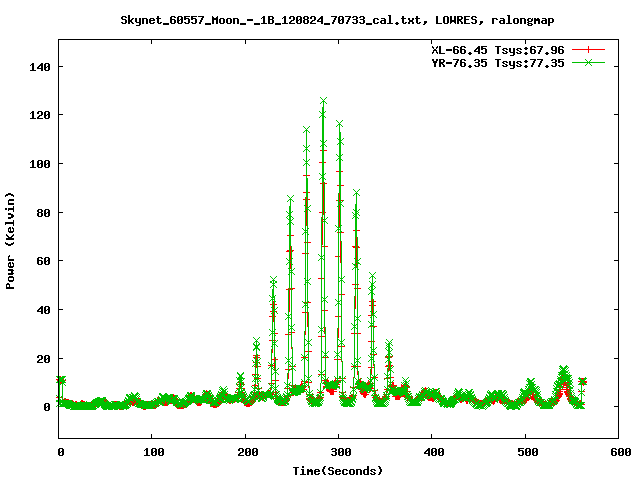Click the y-axis tick label 120

click(40, 115)
